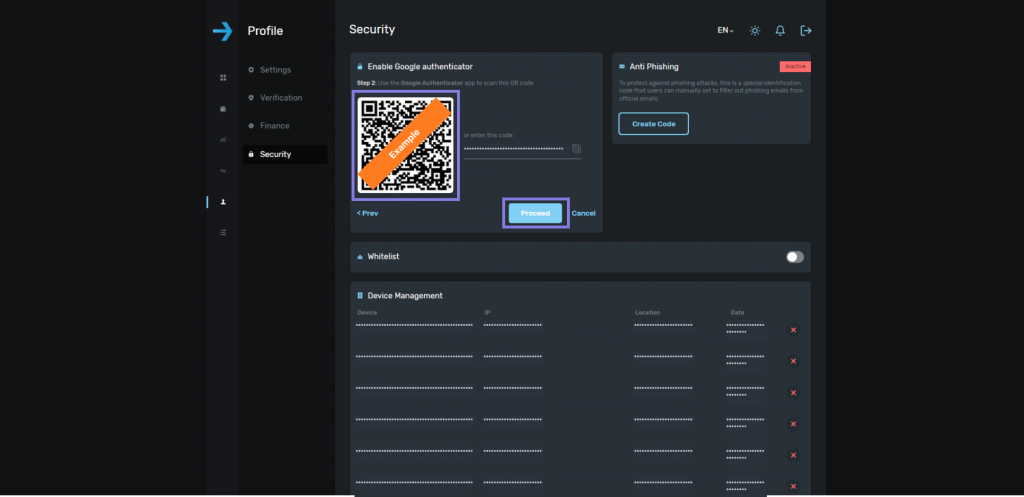
Task: Open the wallet icon in sidebar
Action: [x=223, y=108]
